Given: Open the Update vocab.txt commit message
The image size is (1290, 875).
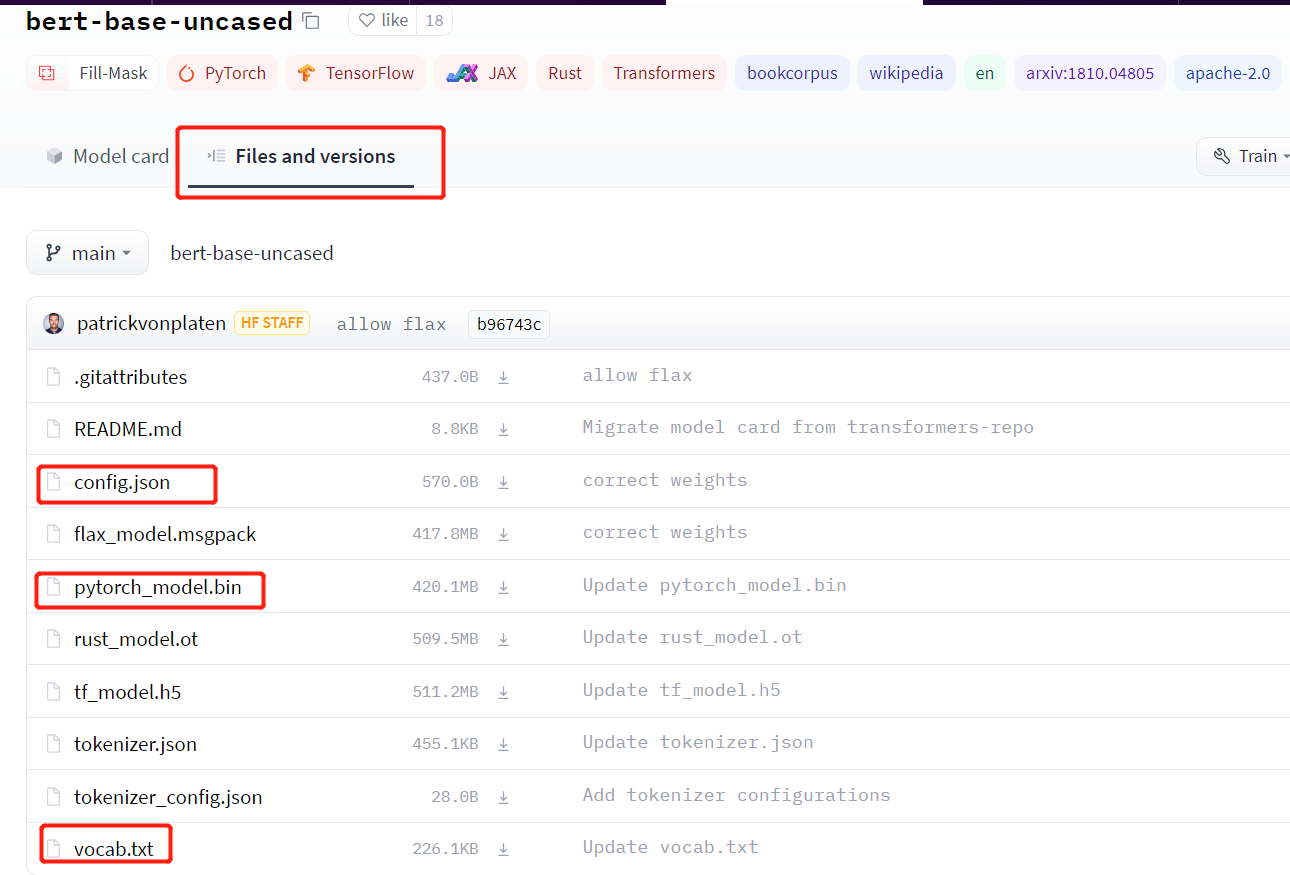Looking at the screenshot, I should pyautogui.click(x=670, y=847).
